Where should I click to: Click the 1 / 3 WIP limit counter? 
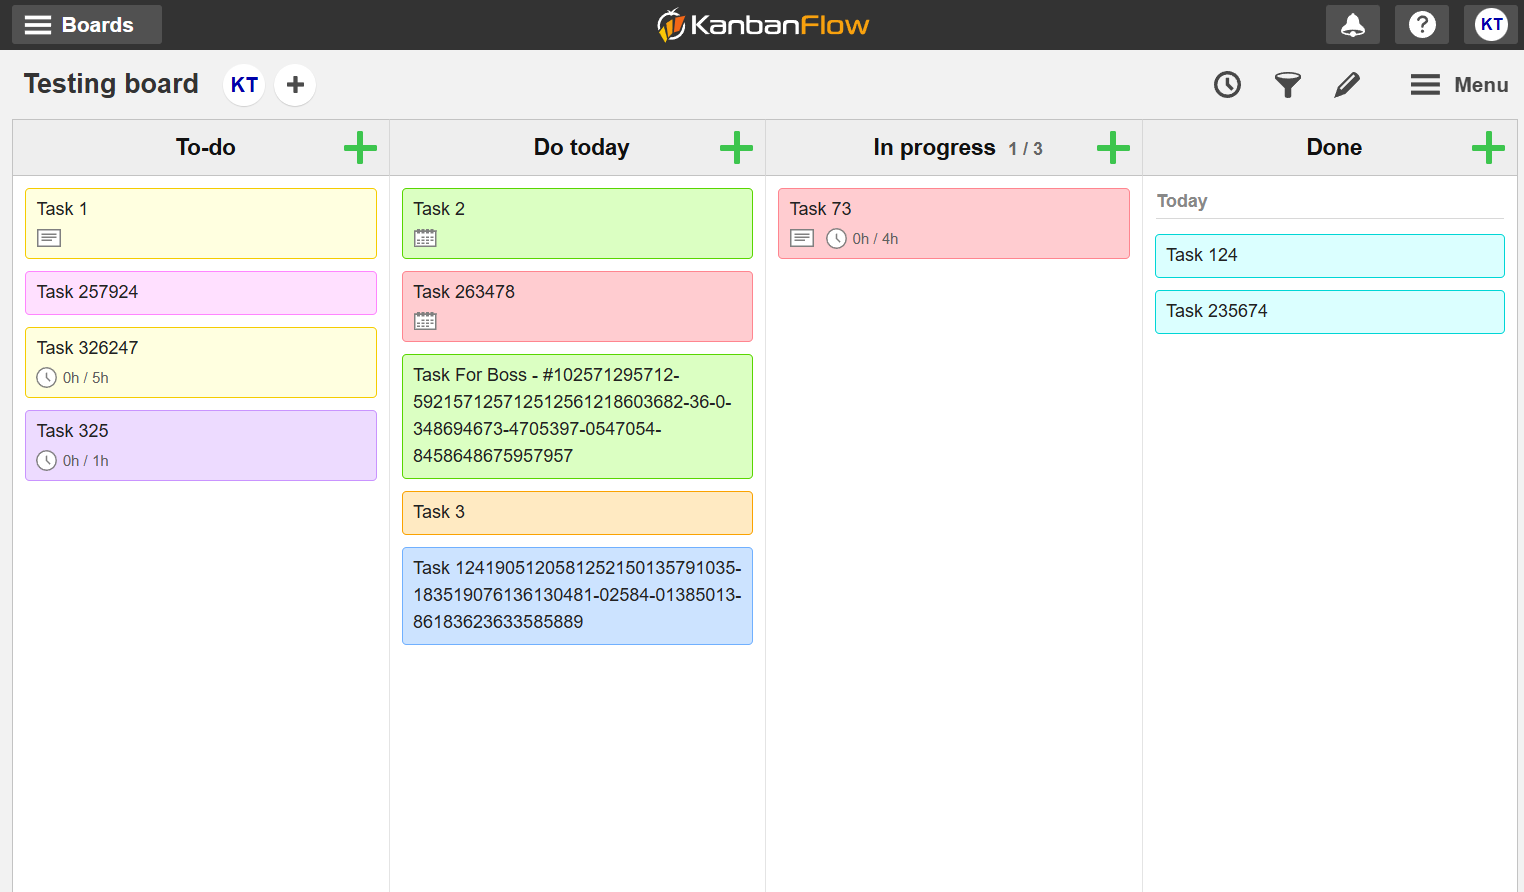coord(1025,149)
